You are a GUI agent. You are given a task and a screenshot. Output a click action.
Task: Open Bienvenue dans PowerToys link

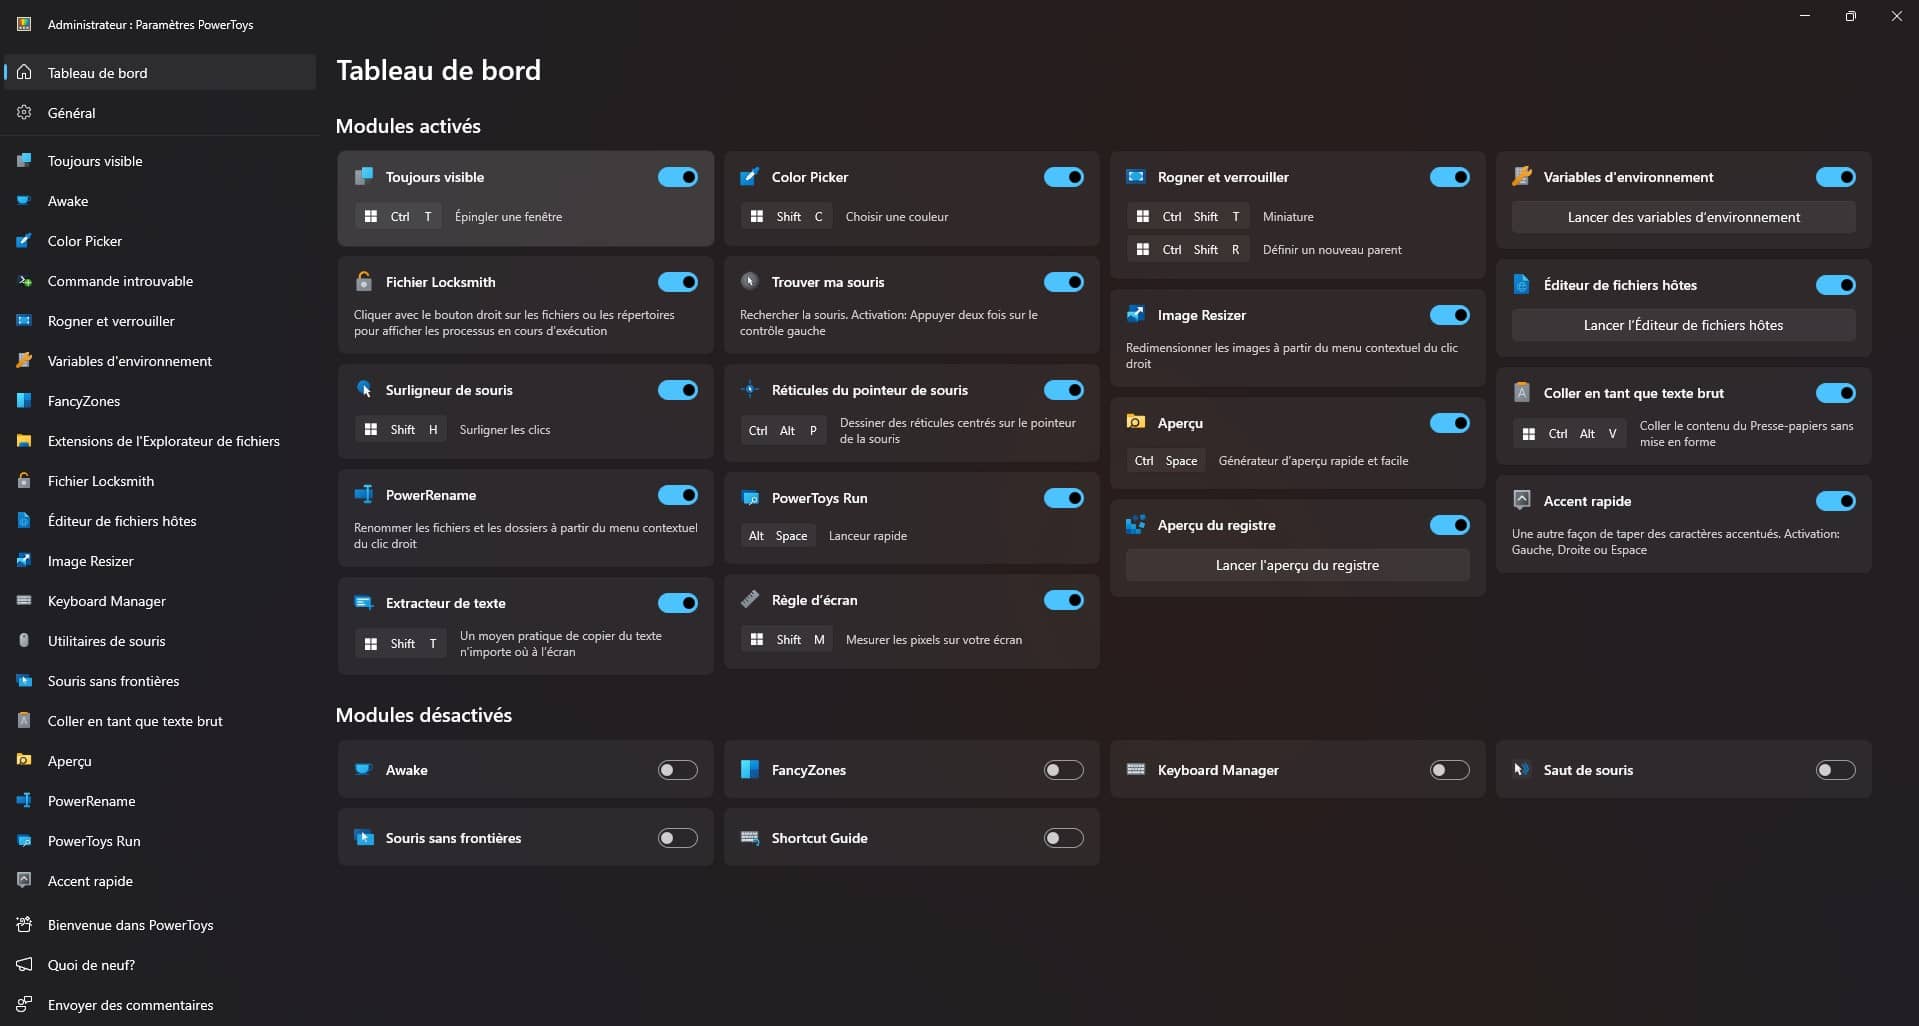(x=160, y=925)
